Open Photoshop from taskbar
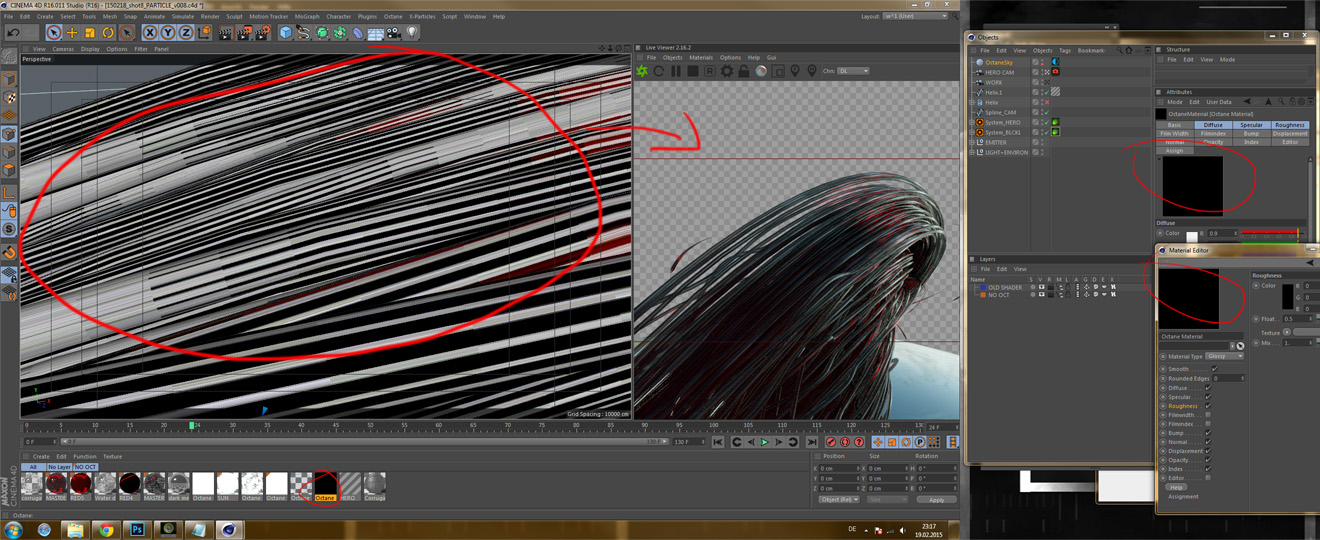Screen dimensions: 1320x540 coord(137,529)
